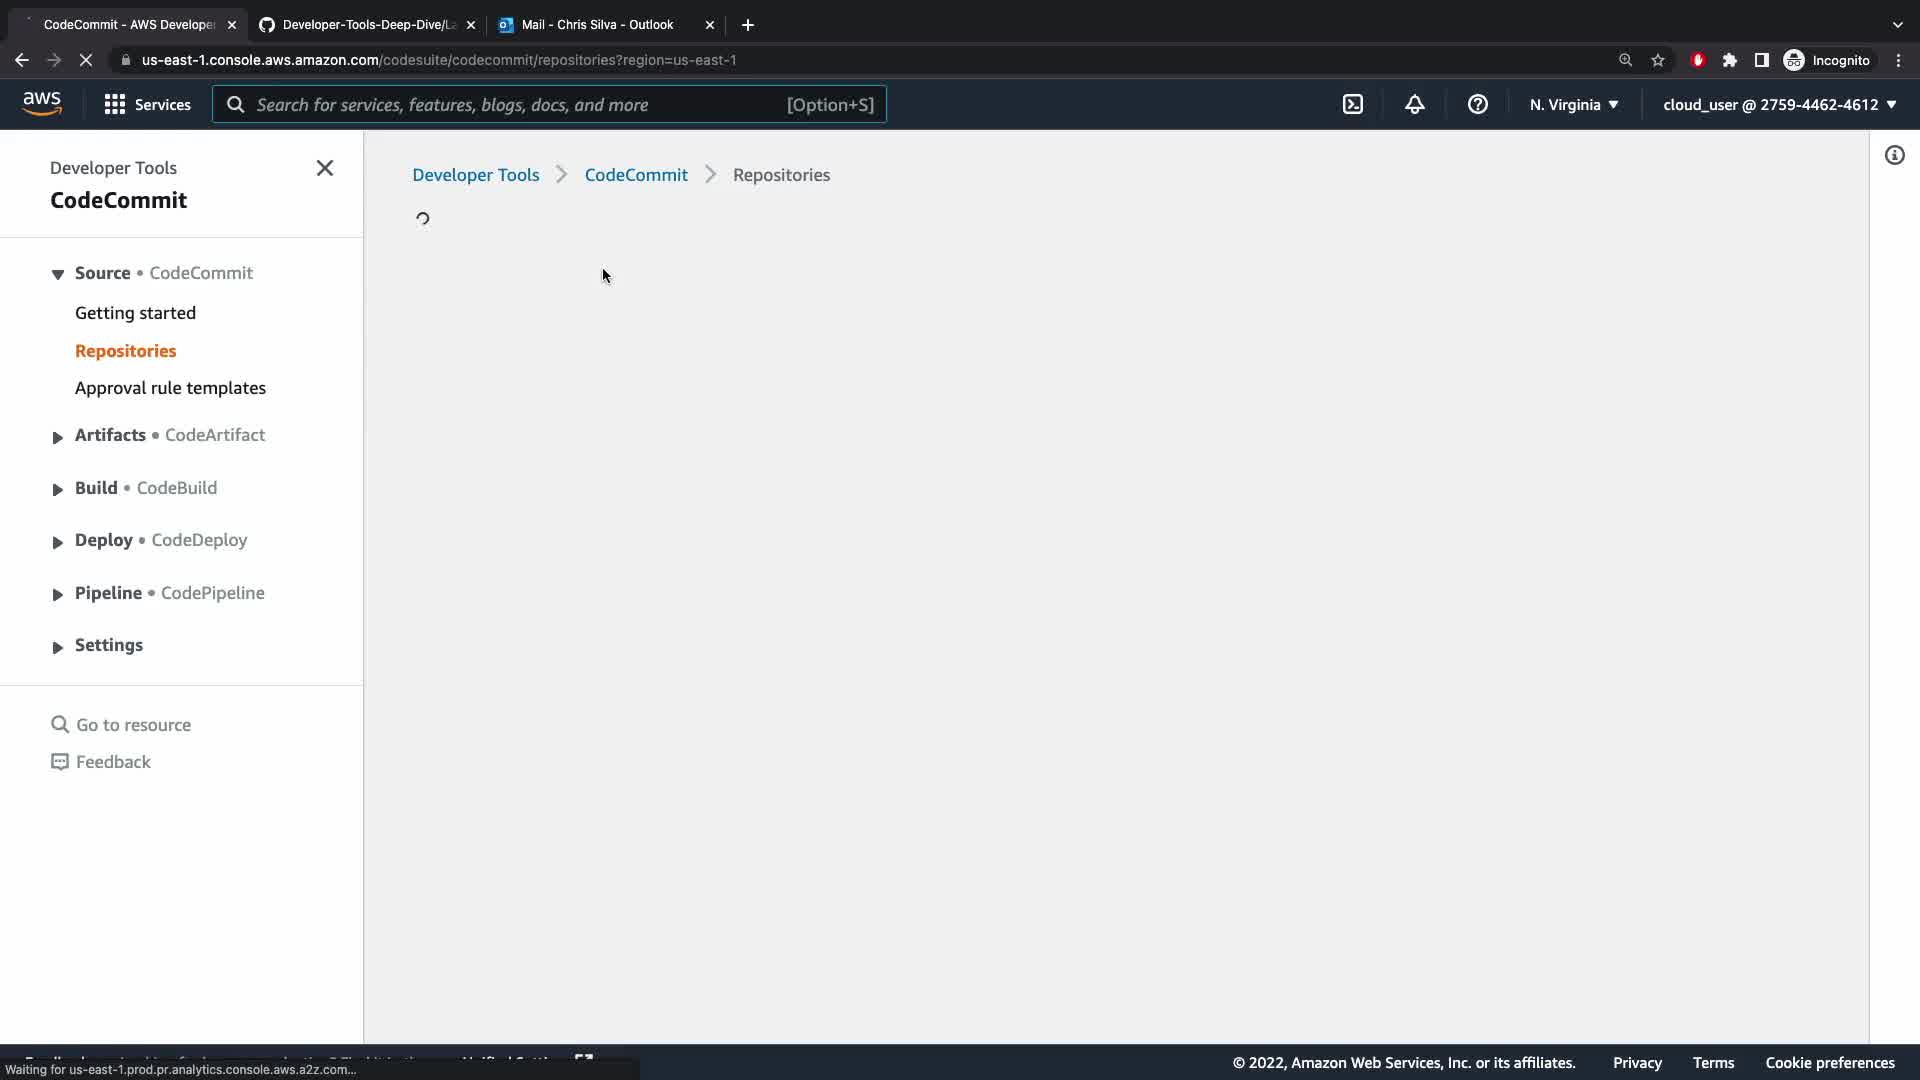Open the N. Virginia region dropdown

[1573, 104]
